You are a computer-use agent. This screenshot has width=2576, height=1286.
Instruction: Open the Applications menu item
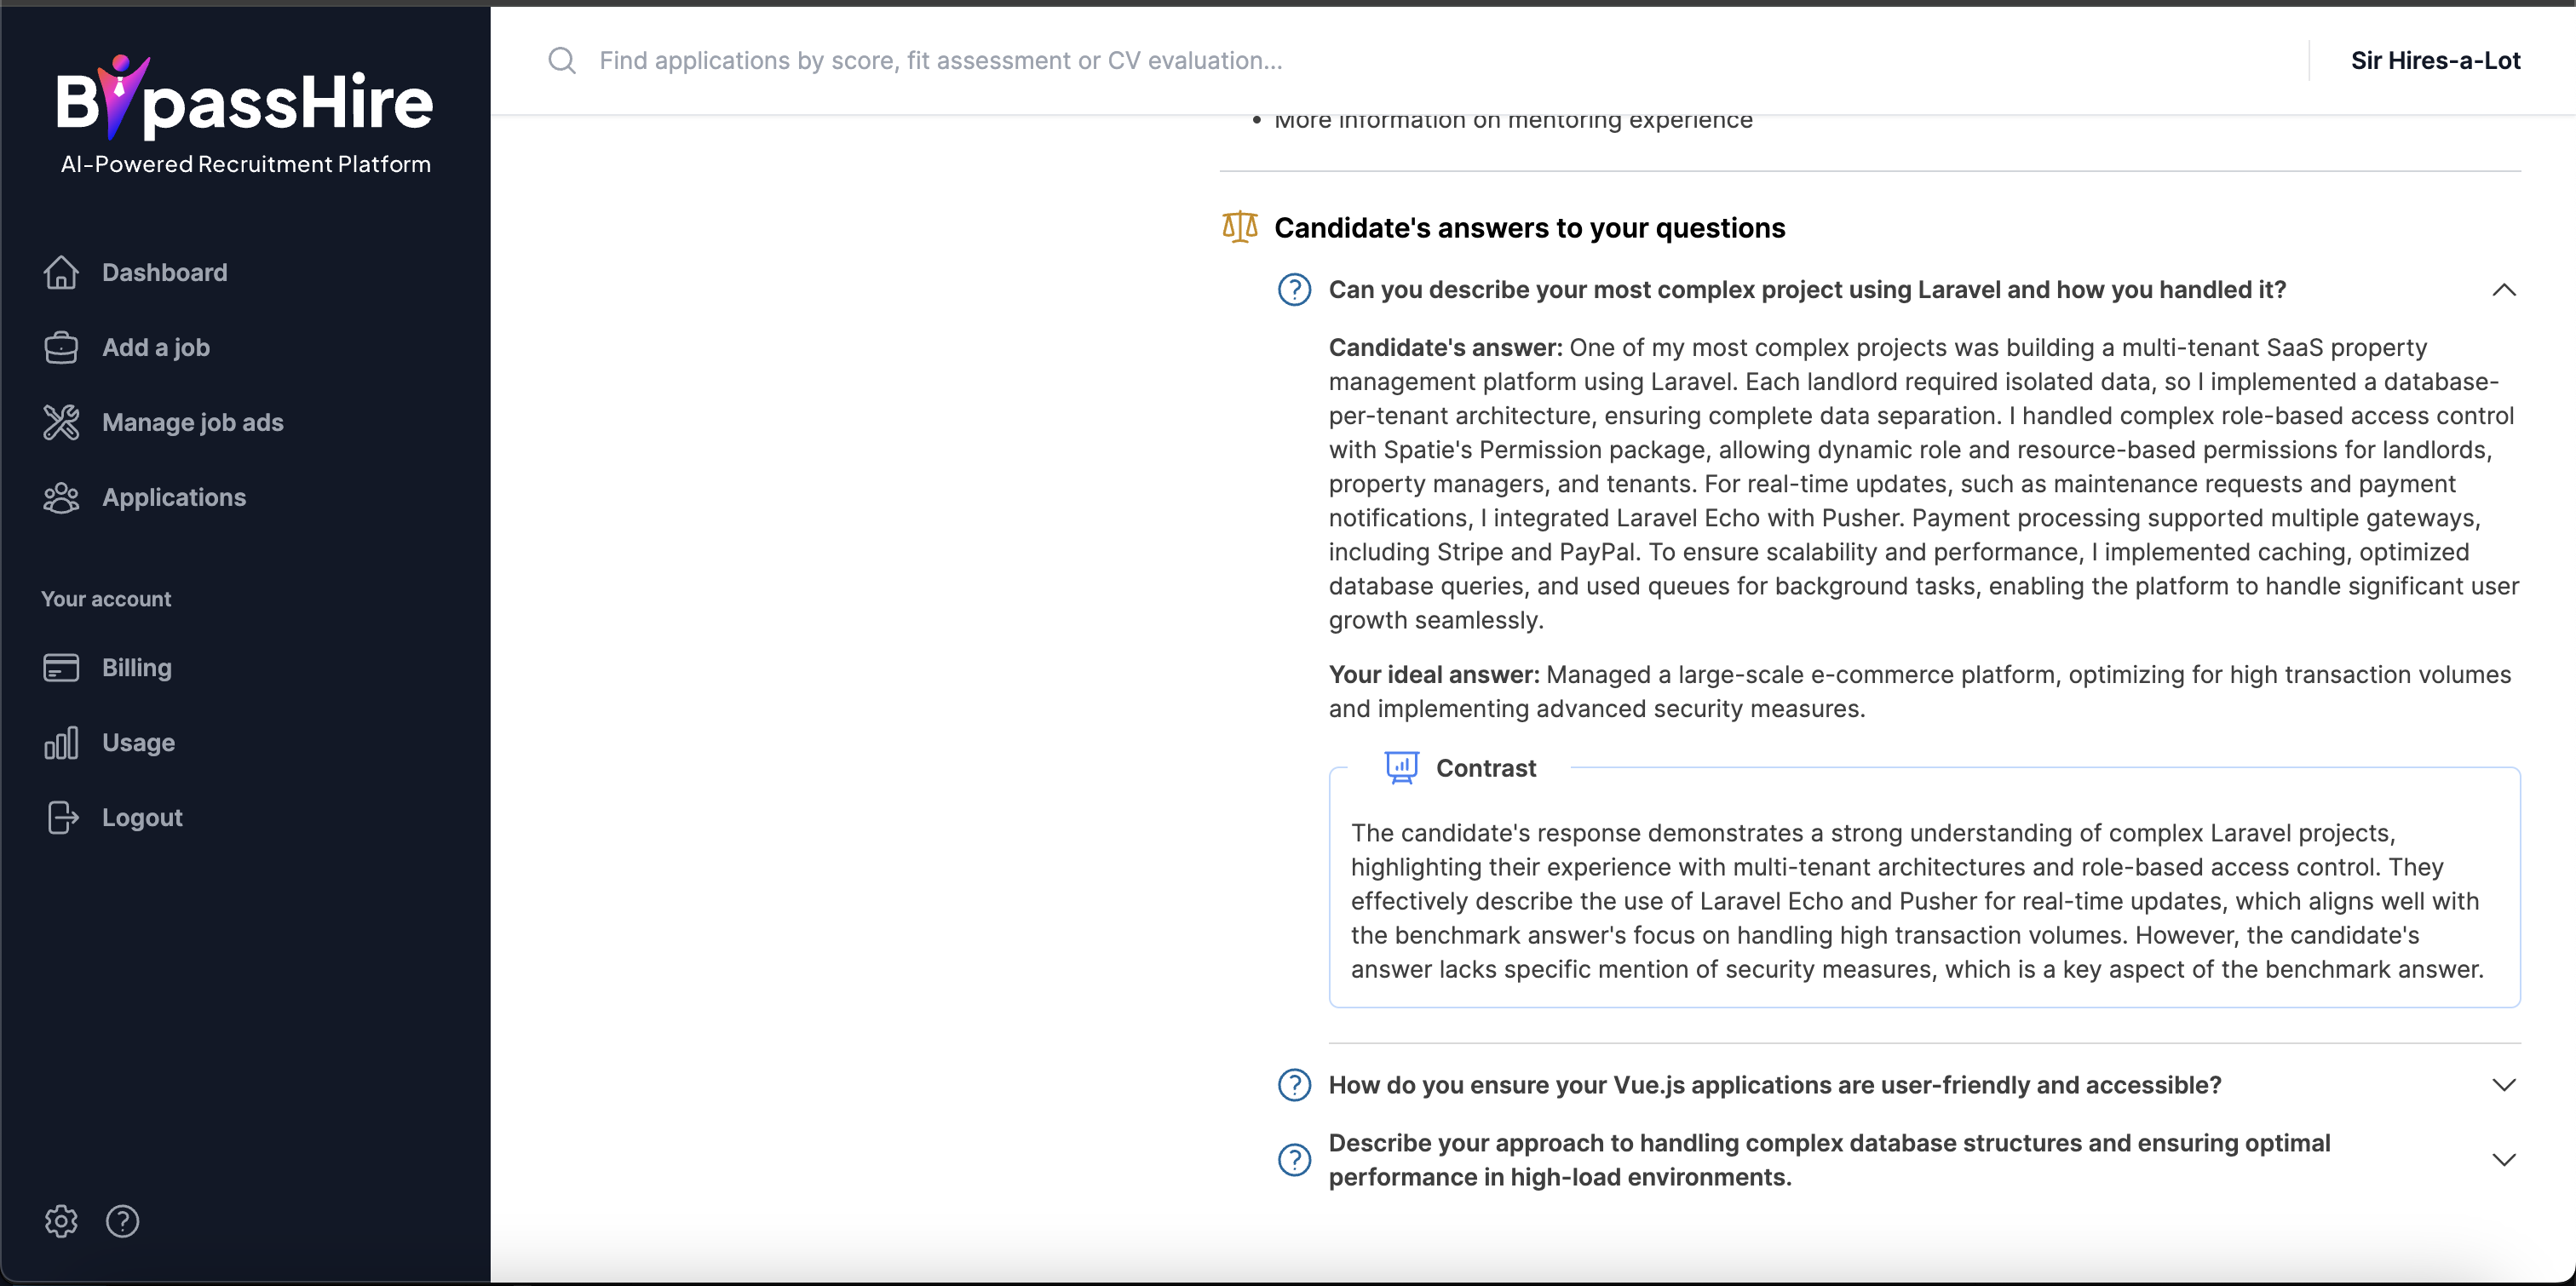click(174, 498)
